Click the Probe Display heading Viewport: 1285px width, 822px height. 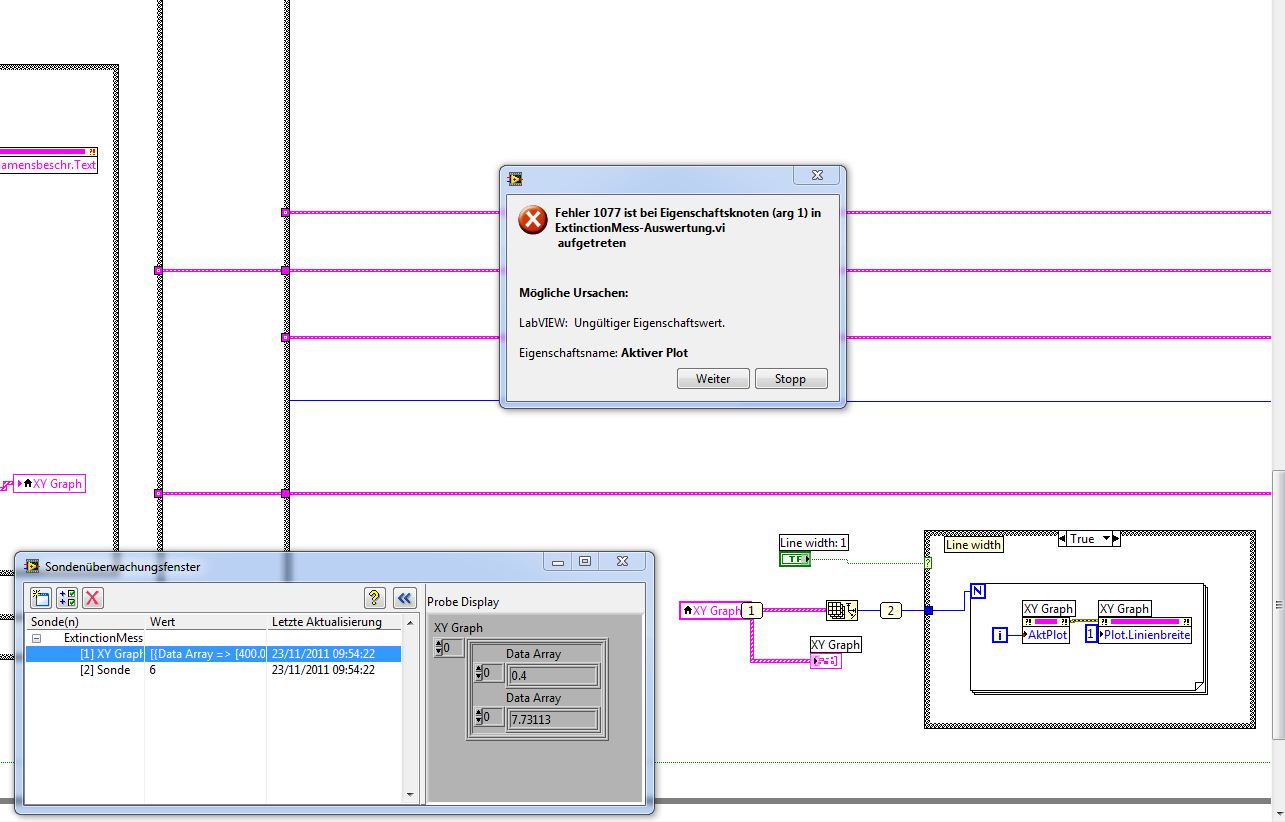463,602
